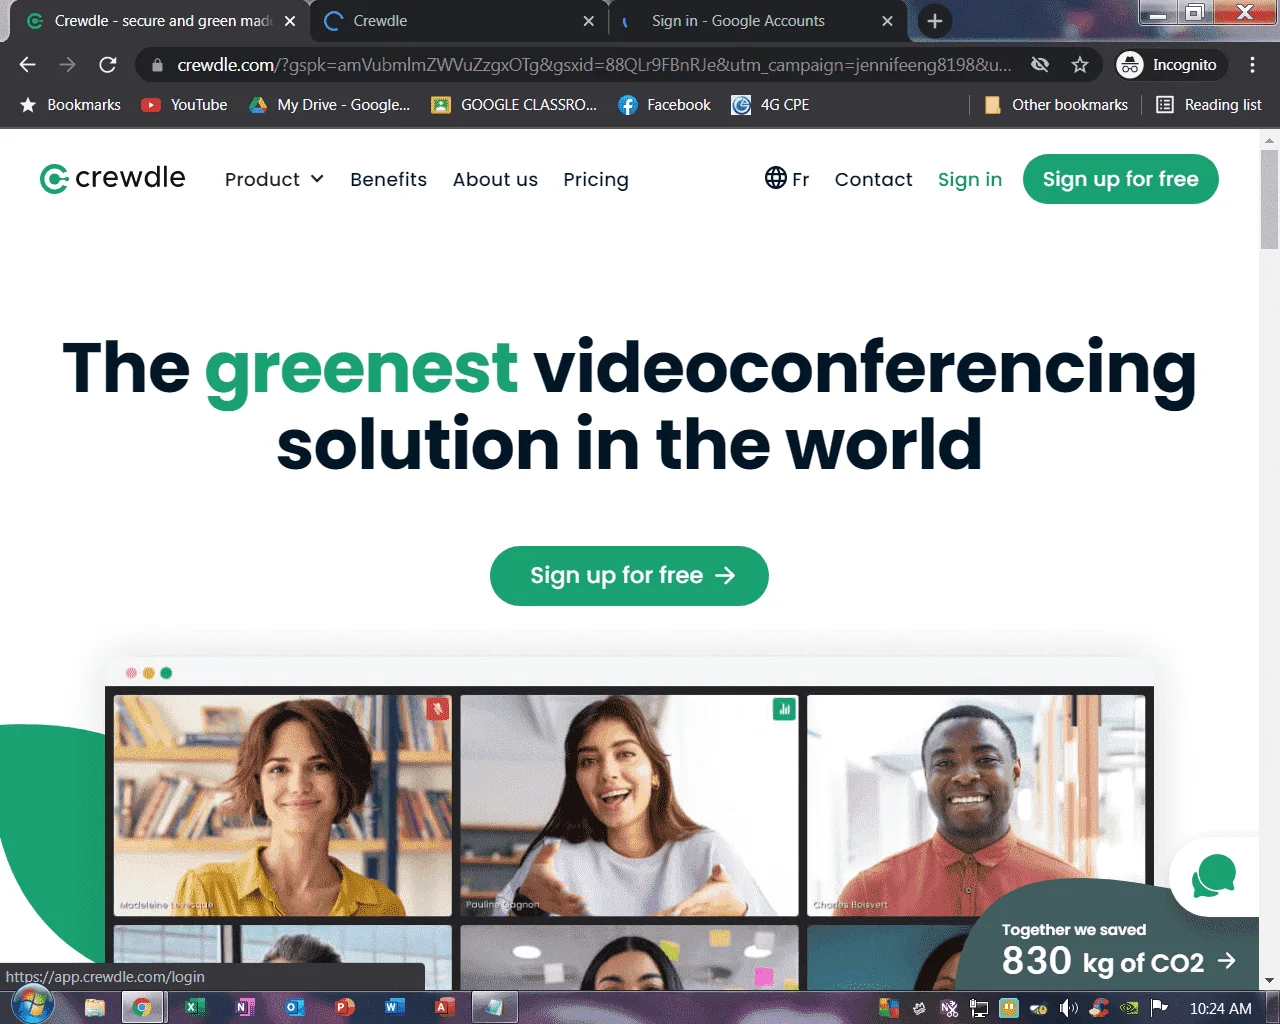The image size is (1280, 1024).
Task: Go forward to the next page
Action: pyautogui.click(x=67, y=65)
